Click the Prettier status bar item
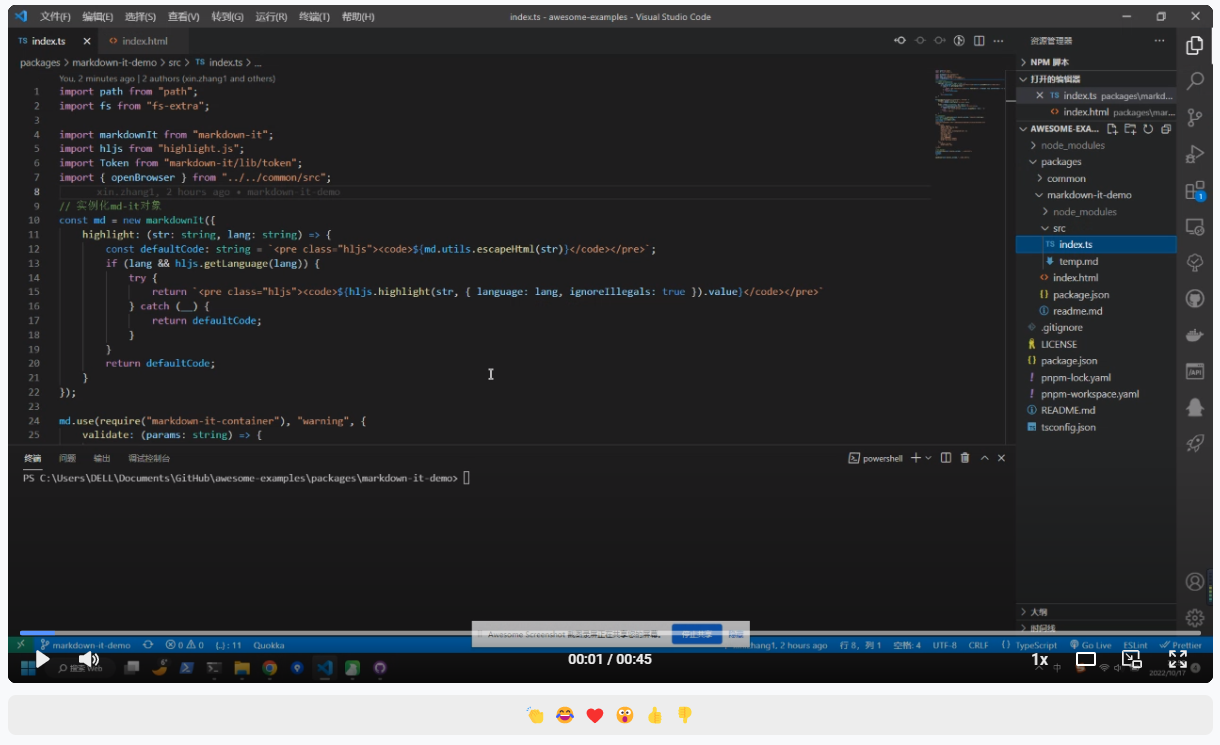The width and height of the screenshot is (1220, 745). click(1181, 645)
